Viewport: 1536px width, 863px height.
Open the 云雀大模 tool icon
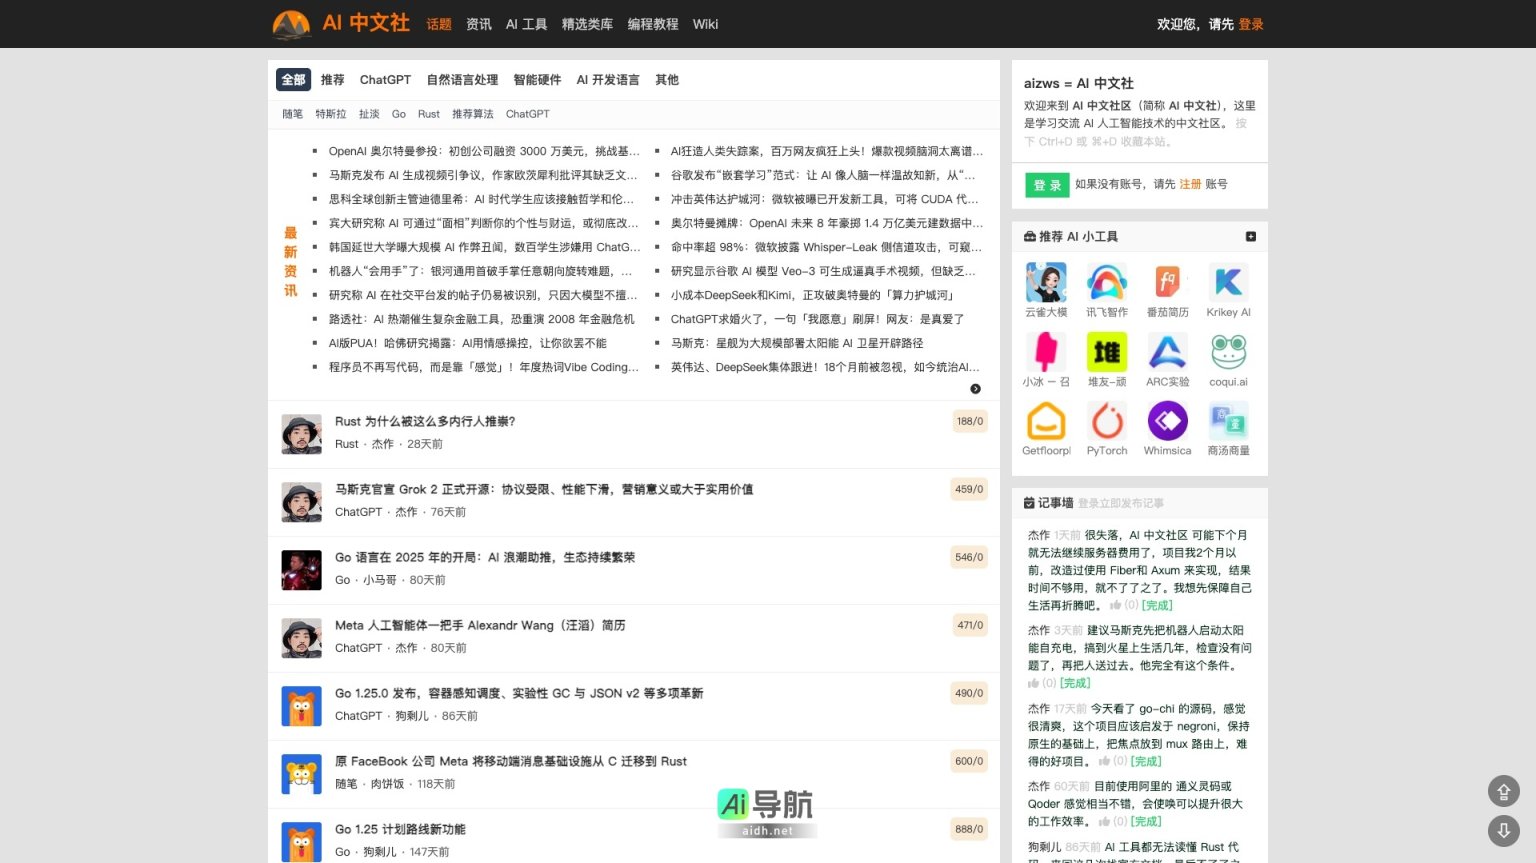click(x=1046, y=281)
